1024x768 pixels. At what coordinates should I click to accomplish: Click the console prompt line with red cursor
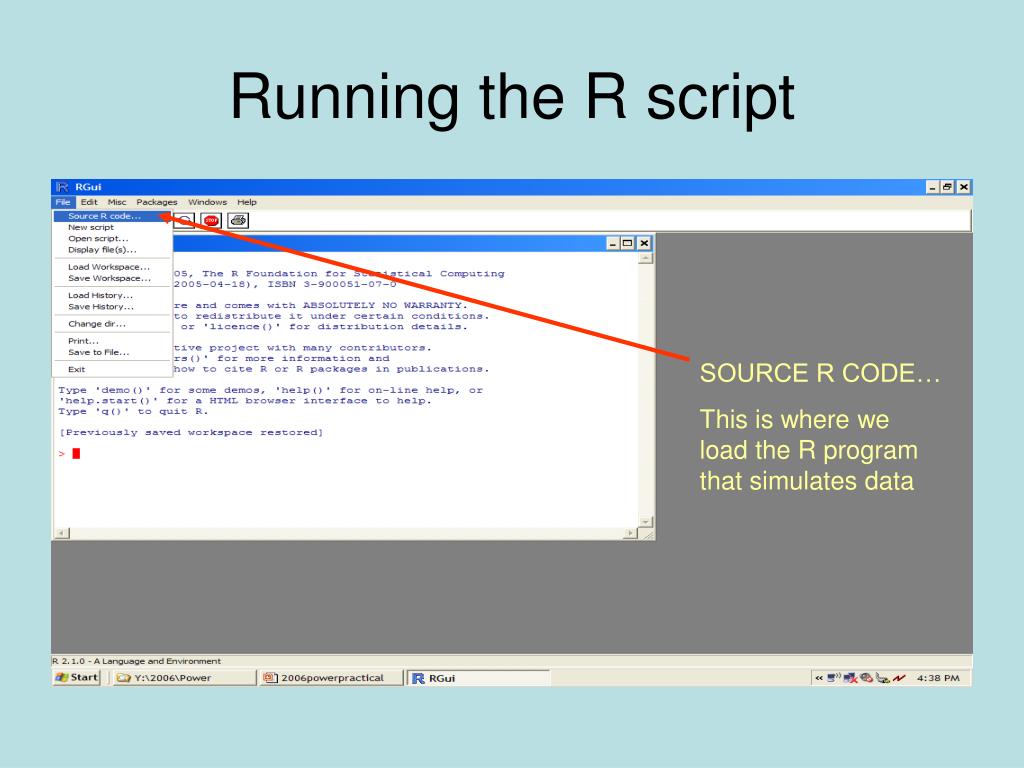click(69, 453)
